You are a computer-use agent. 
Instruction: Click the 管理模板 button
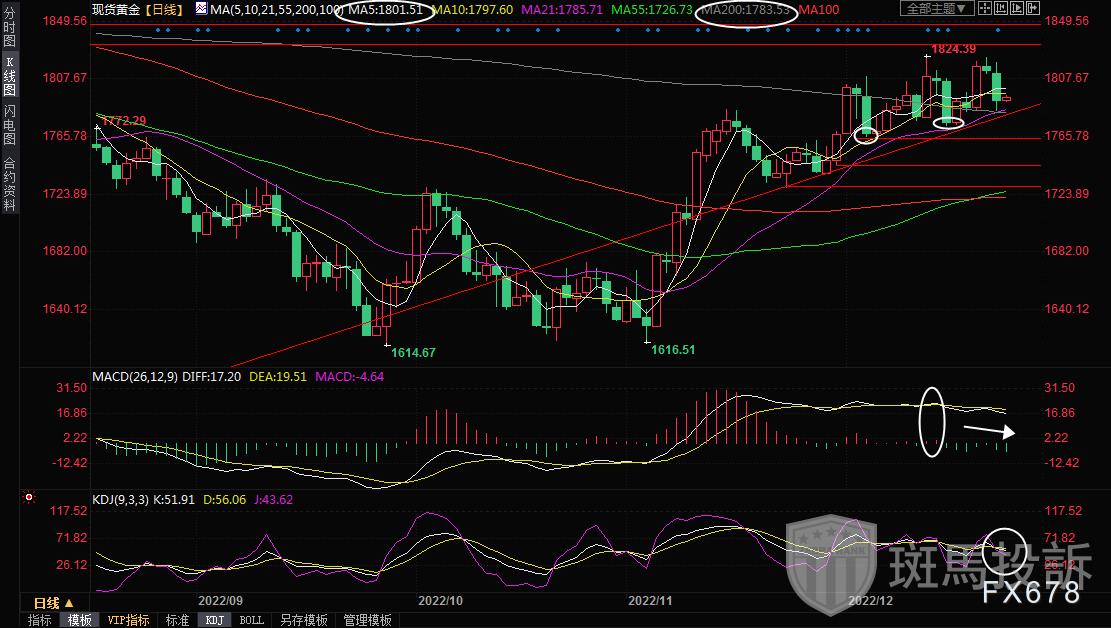pos(367,620)
